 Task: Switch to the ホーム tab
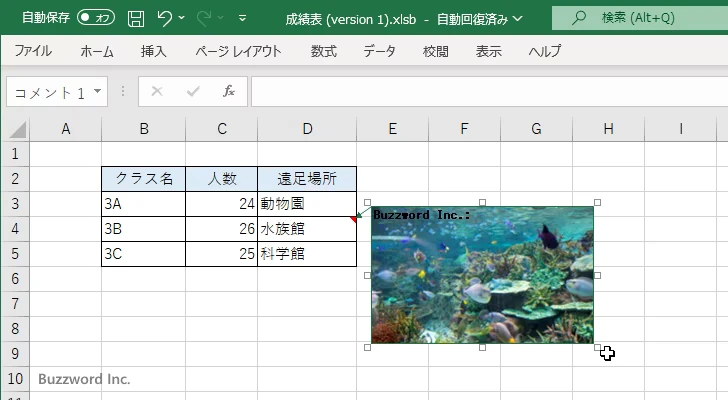coord(97,51)
